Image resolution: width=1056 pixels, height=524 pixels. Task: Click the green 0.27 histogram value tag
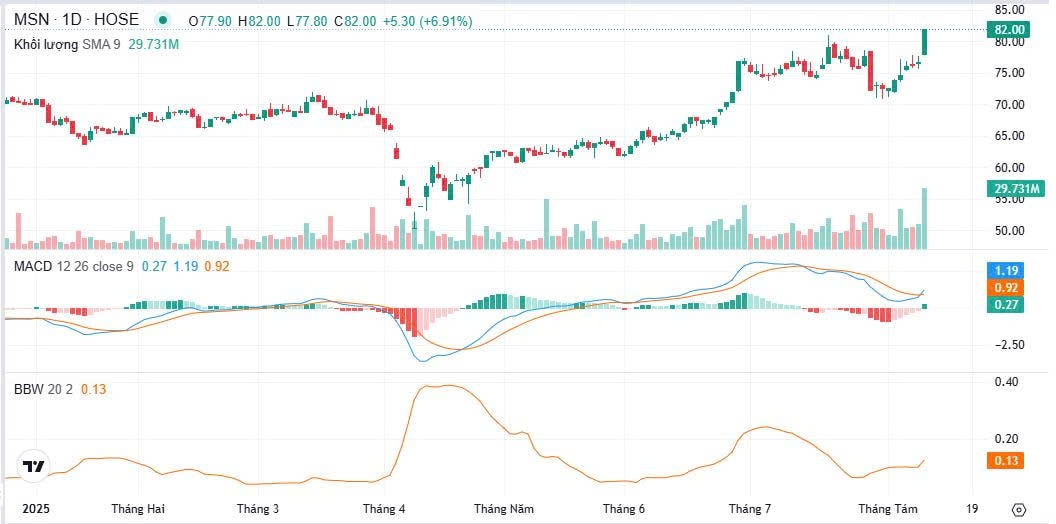click(x=1005, y=305)
